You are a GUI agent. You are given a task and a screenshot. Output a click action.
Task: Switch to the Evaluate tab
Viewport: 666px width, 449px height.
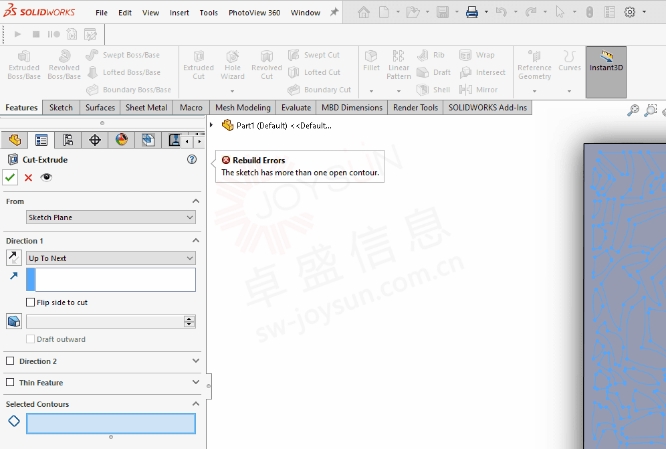pyautogui.click(x=296, y=107)
